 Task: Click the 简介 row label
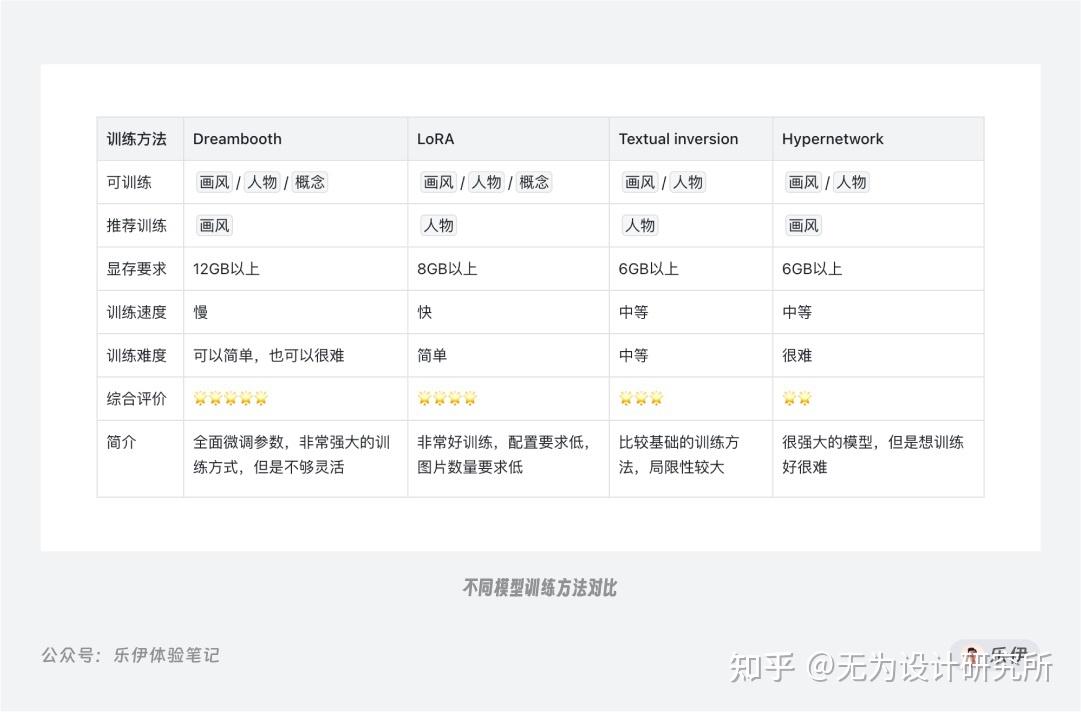pyautogui.click(x=121, y=442)
